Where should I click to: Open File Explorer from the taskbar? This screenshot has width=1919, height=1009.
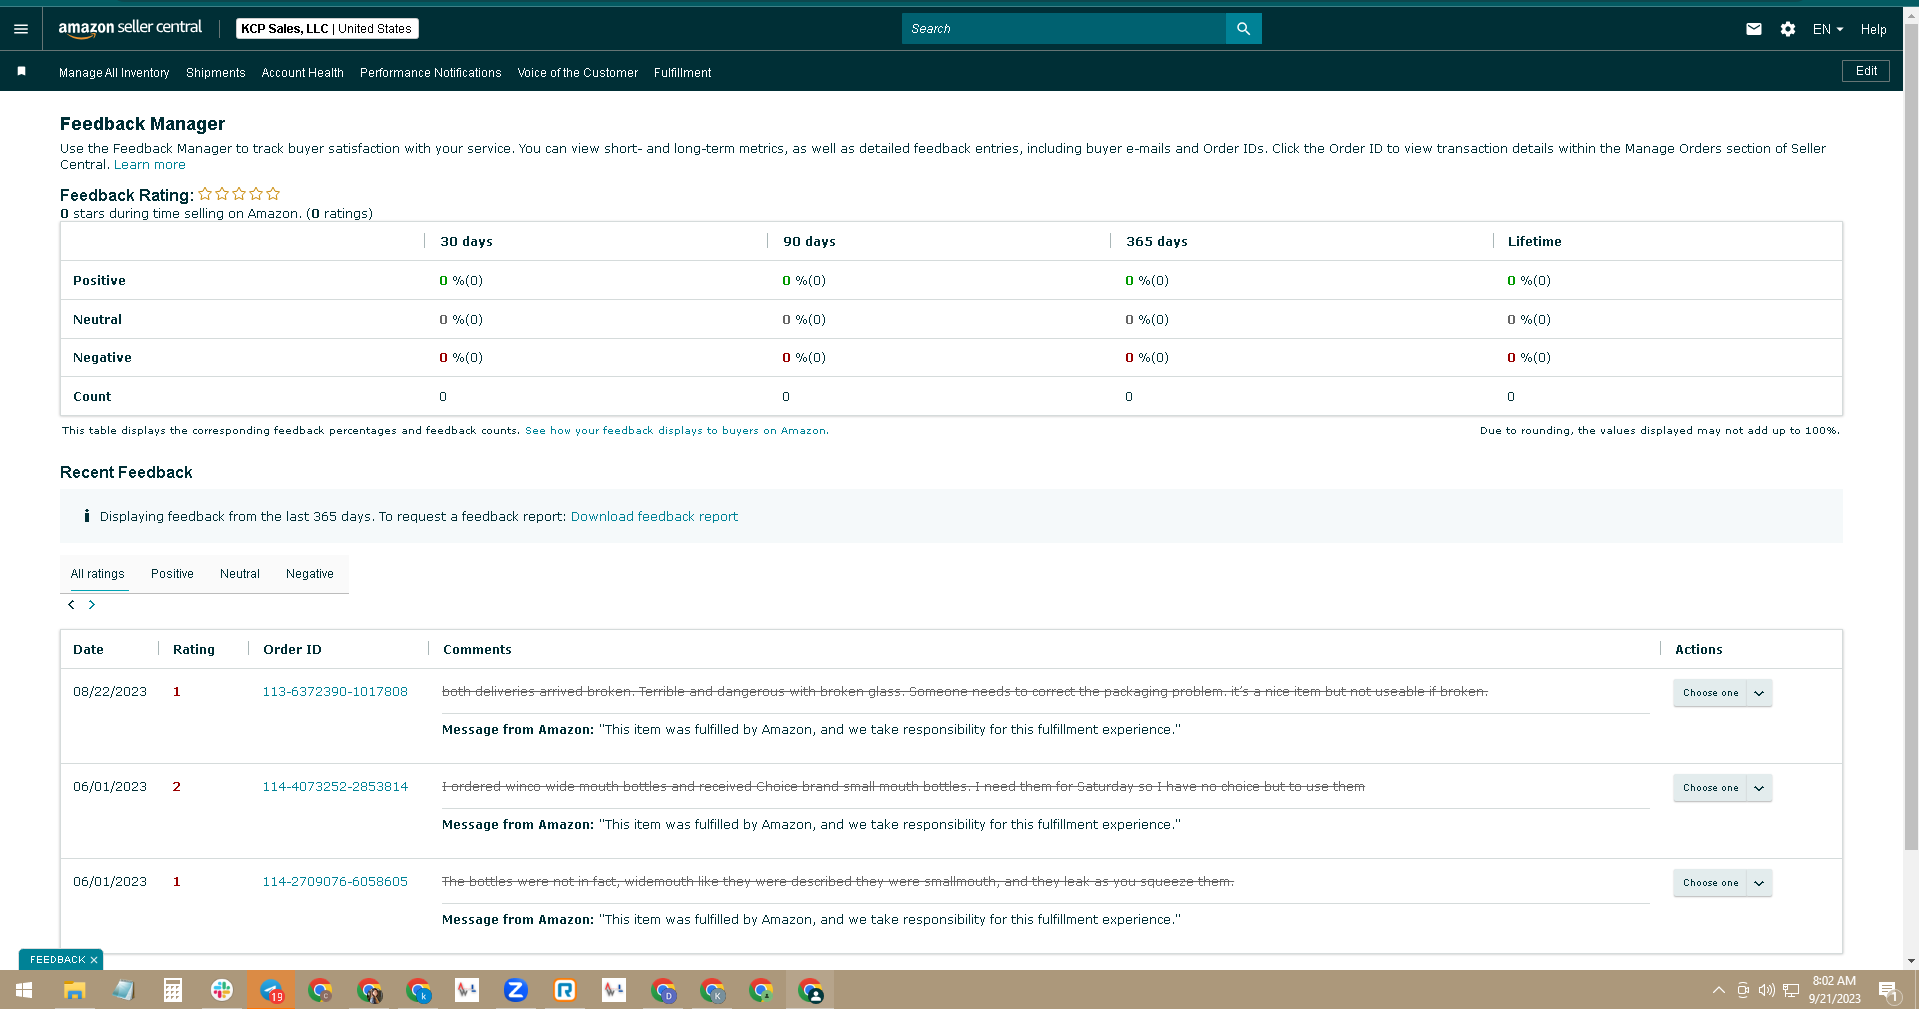[x=74, y=990]
